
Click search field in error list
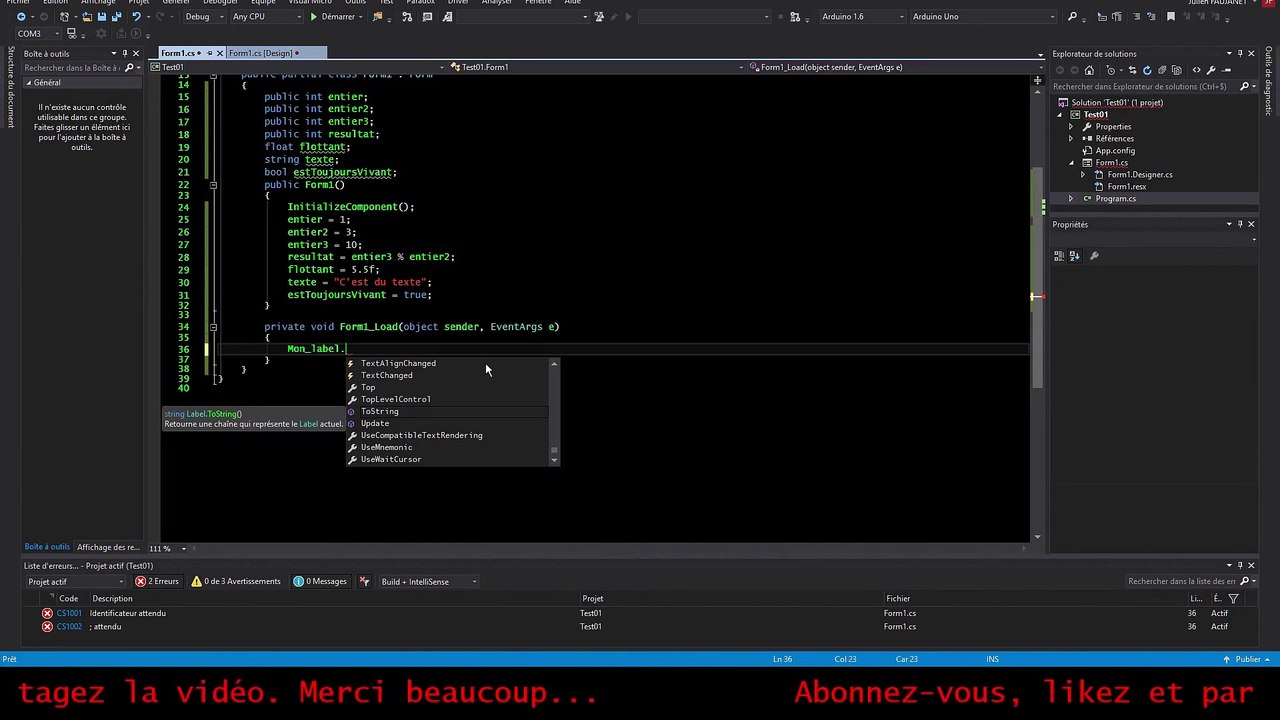tap(1182, 582)
